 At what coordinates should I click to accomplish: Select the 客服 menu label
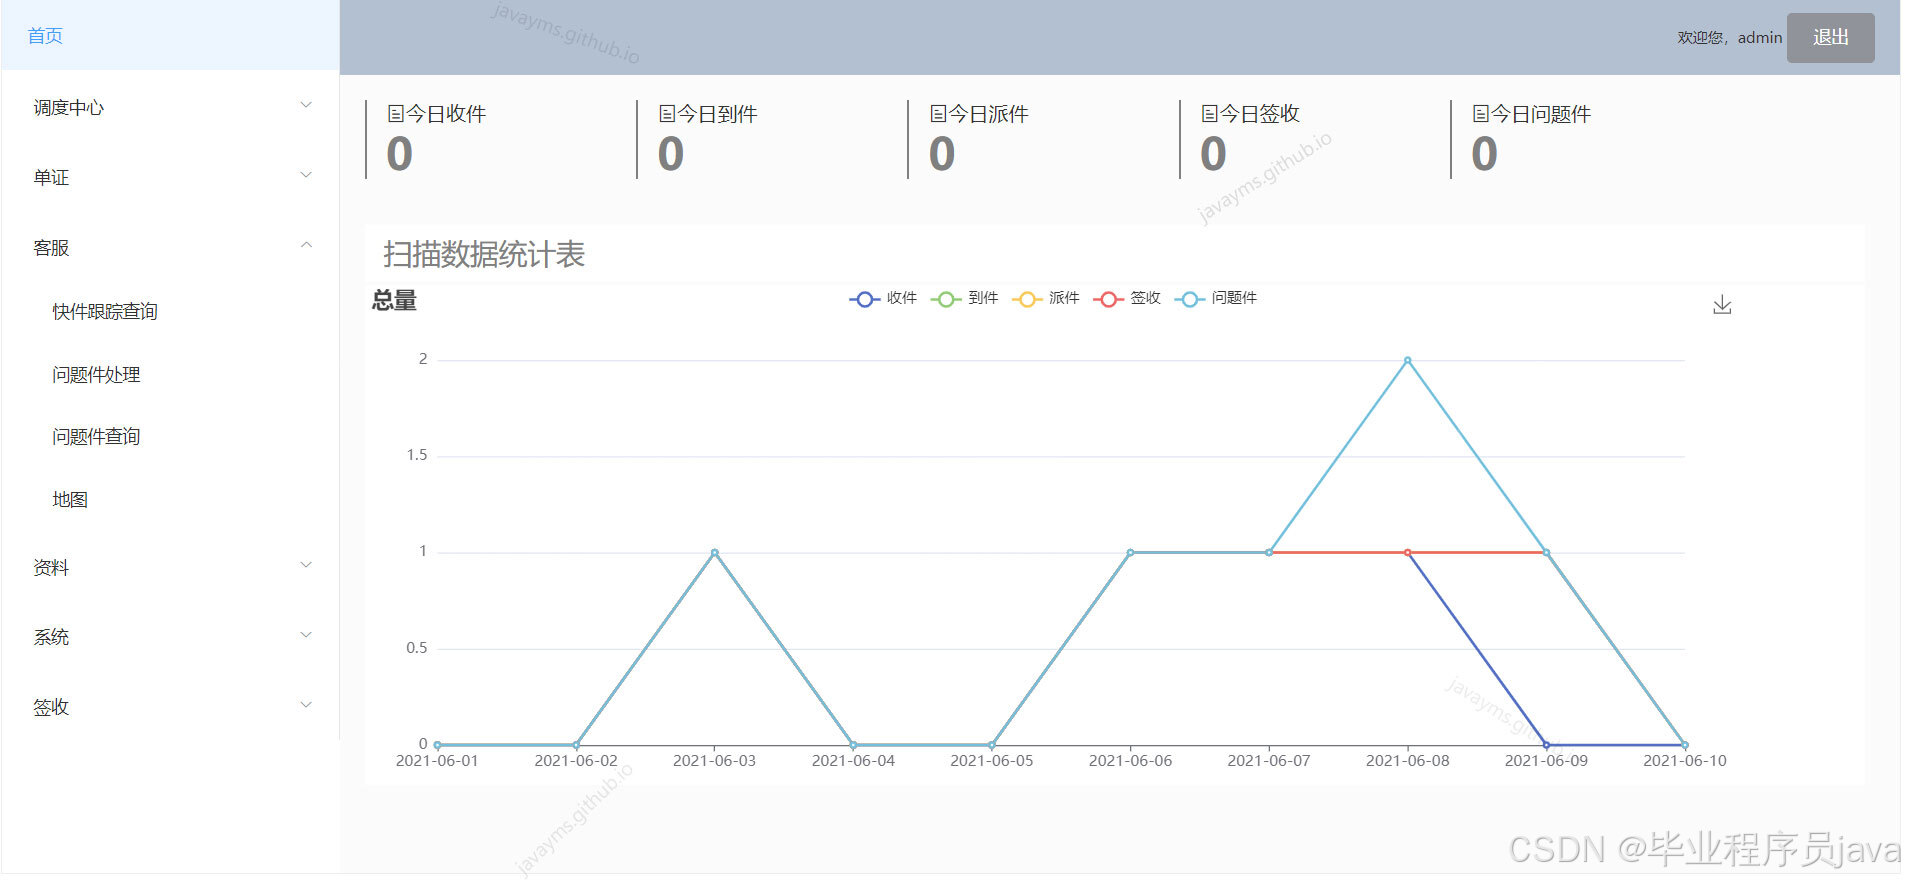pos(51,248)
